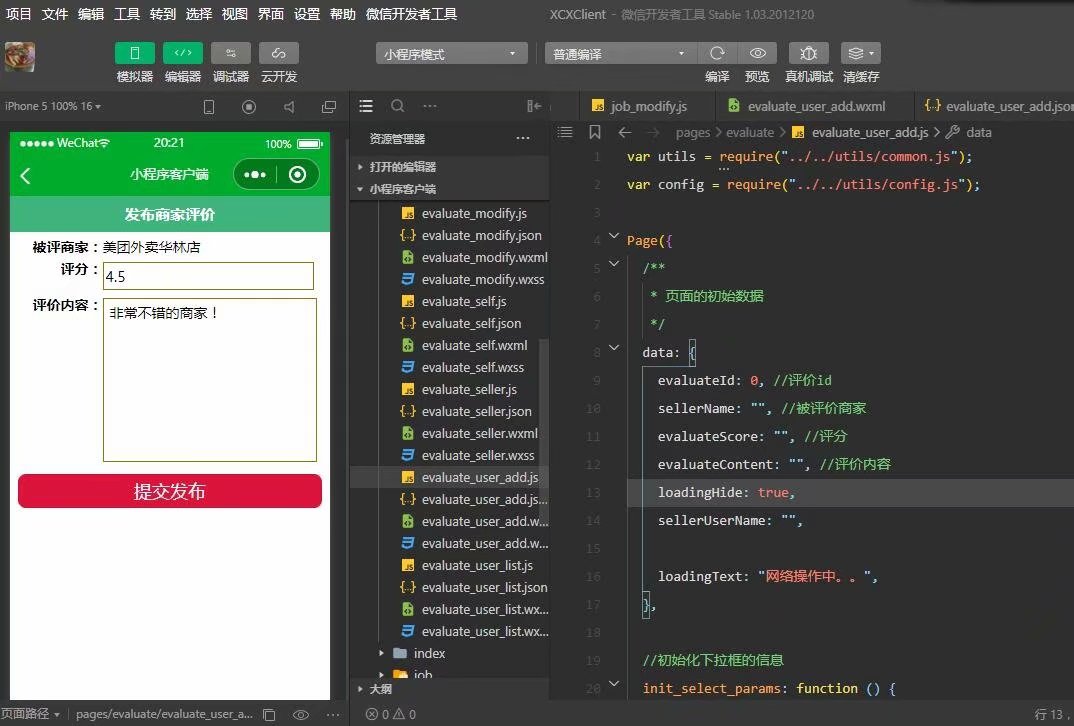The image size is (1074, 726).
Task: Open the mini program mode dropdown
Action: (451, 53)
